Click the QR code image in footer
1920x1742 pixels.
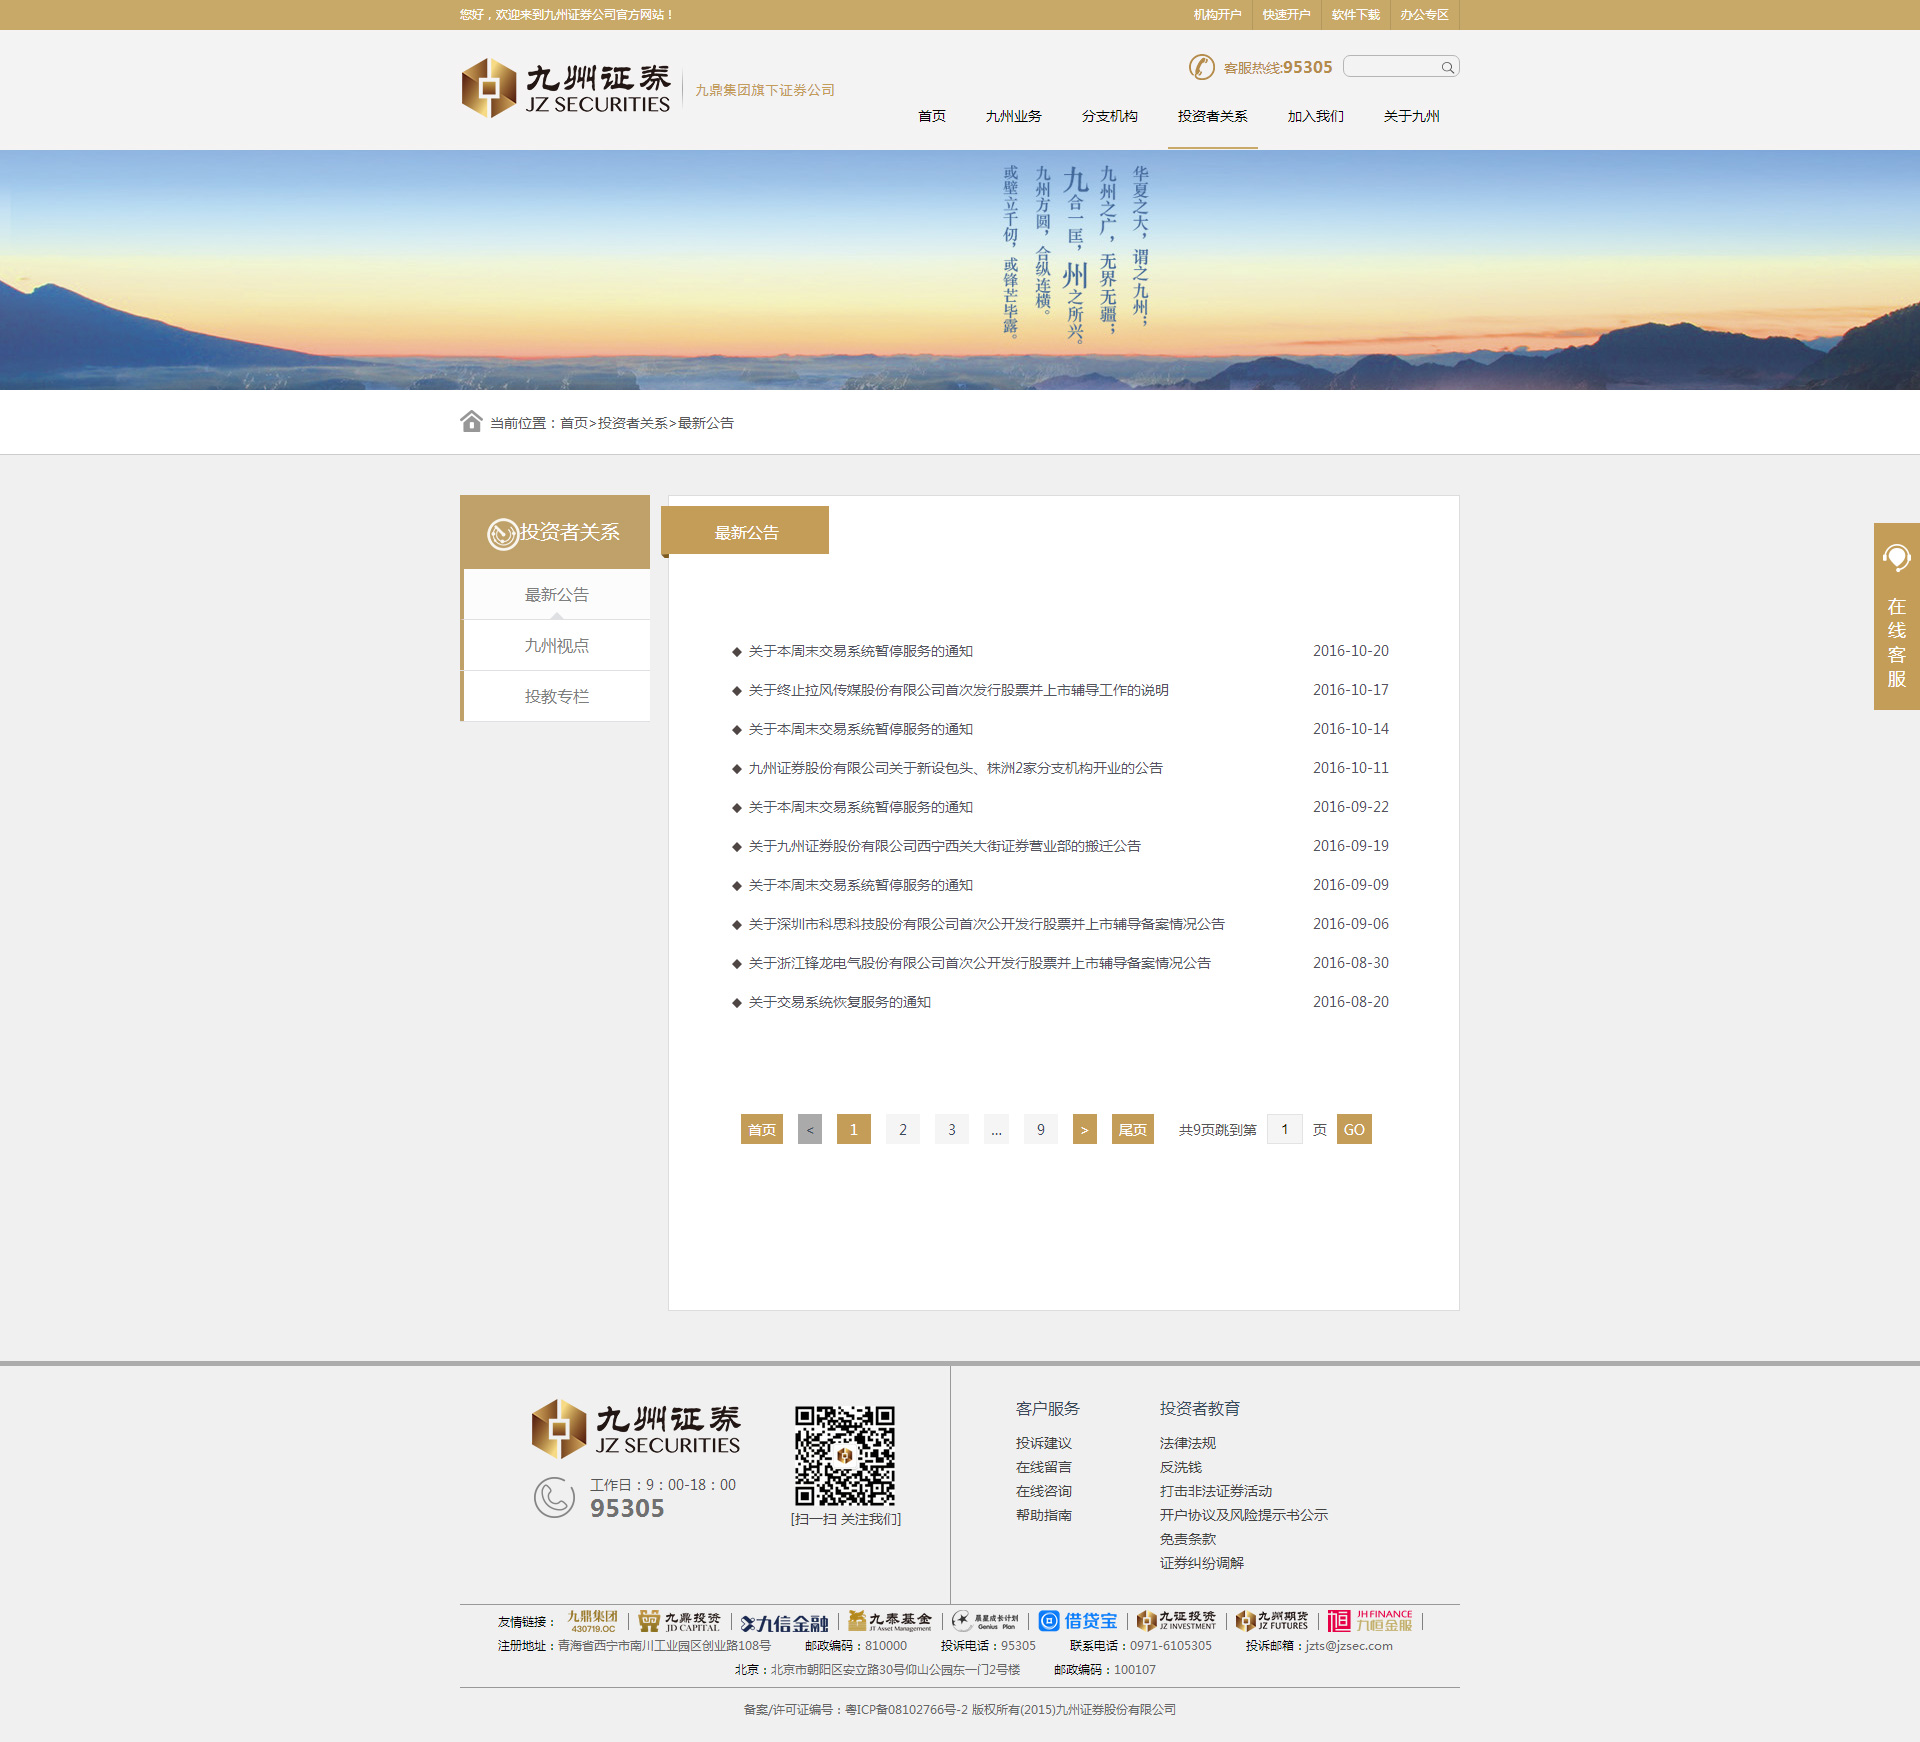pyautogui.click(x=845, y=1455)
